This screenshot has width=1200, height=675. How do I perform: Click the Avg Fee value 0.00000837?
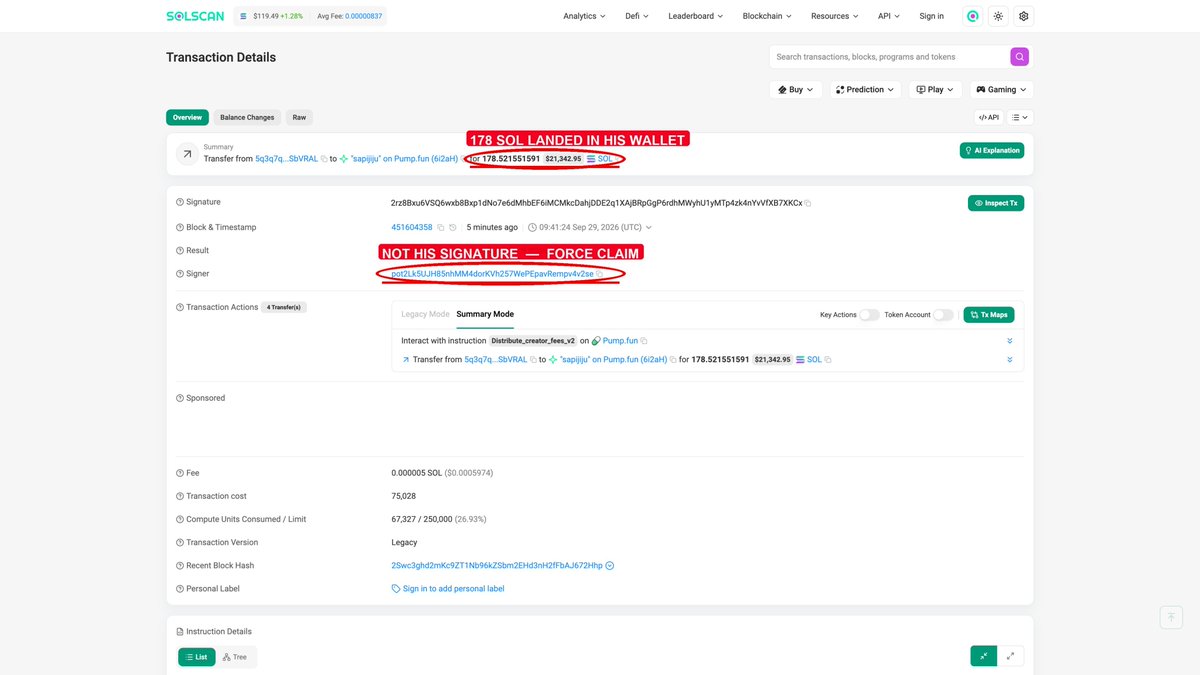[x=364, y=16]
